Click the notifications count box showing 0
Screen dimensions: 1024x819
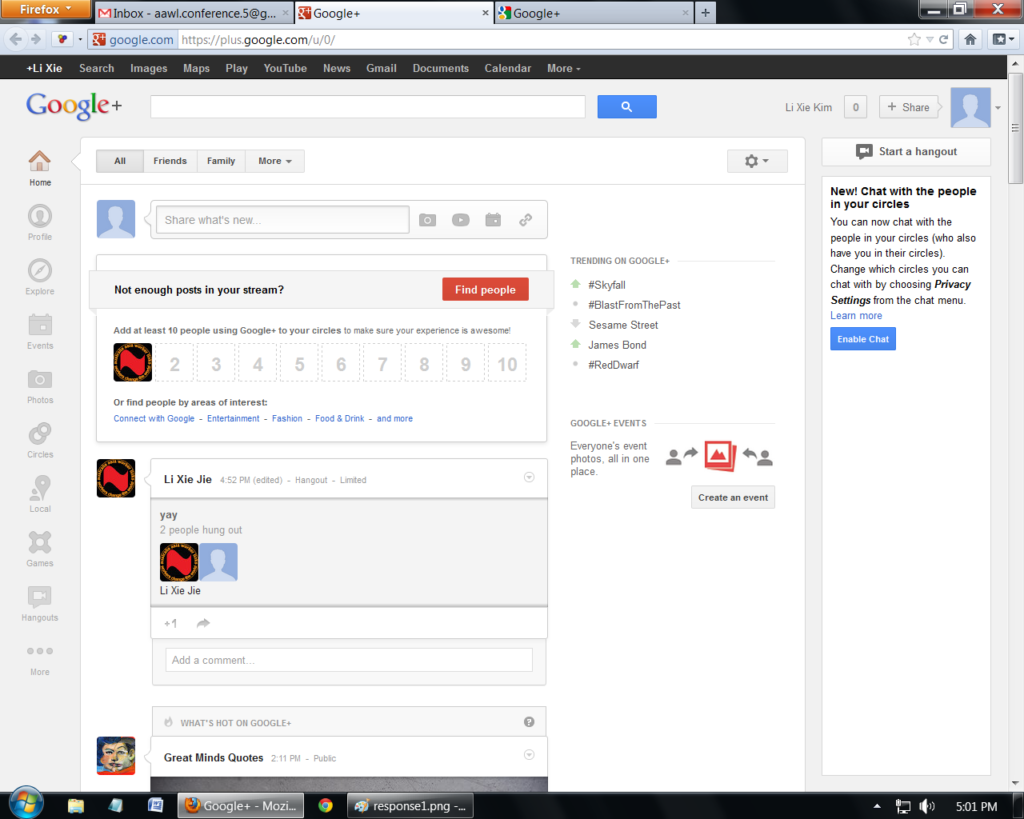856,107
